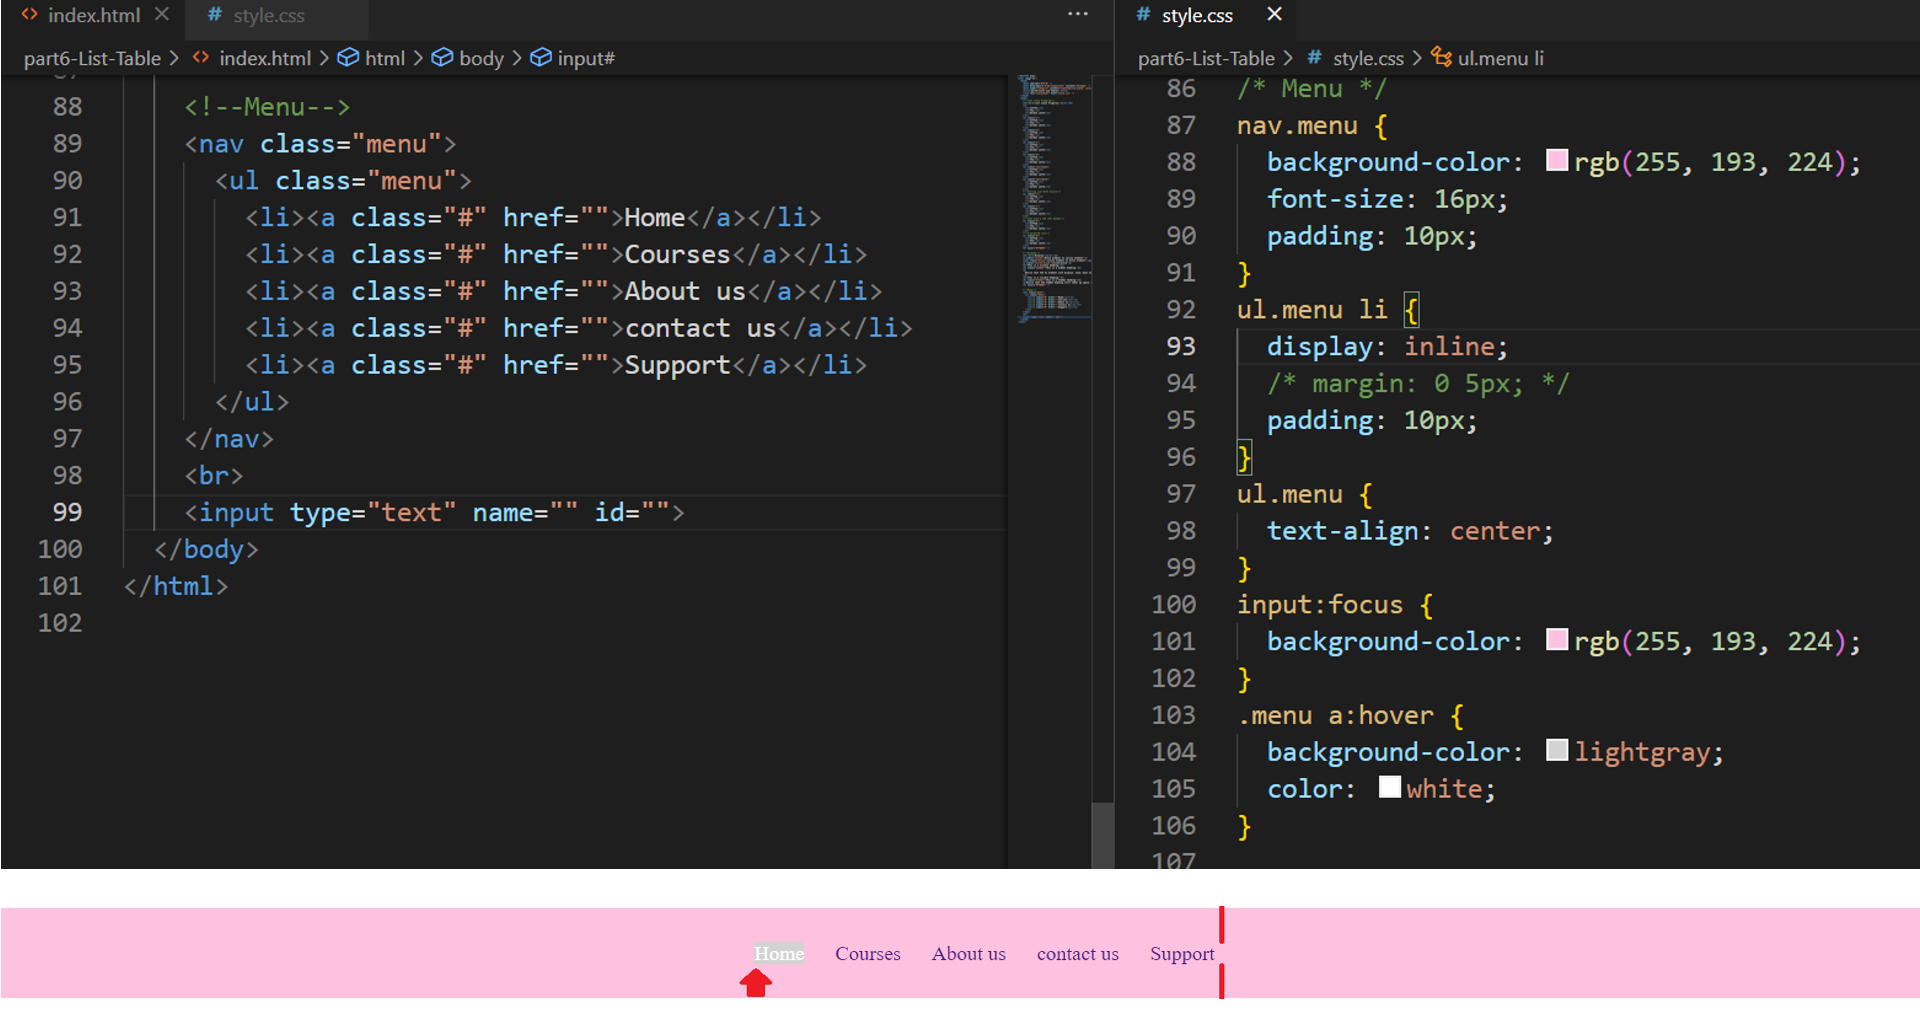Image resolution: width=1920 pixels, height=1023 pixels.
Task: Click the contact us link
Action: (1078, 954)
